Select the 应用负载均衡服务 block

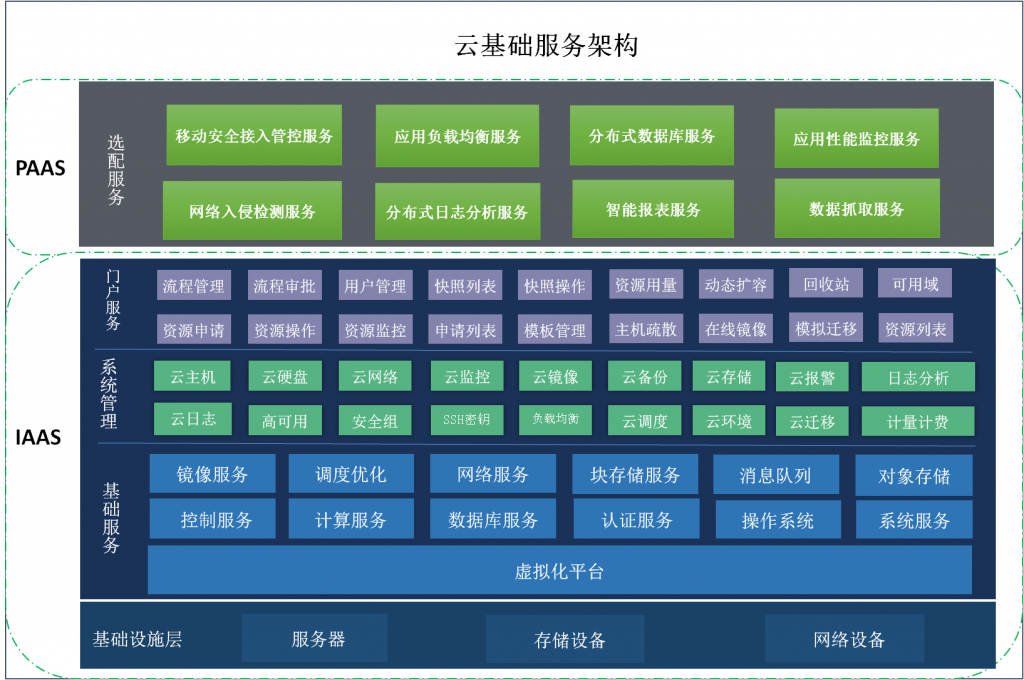click(x=457, y=136)
